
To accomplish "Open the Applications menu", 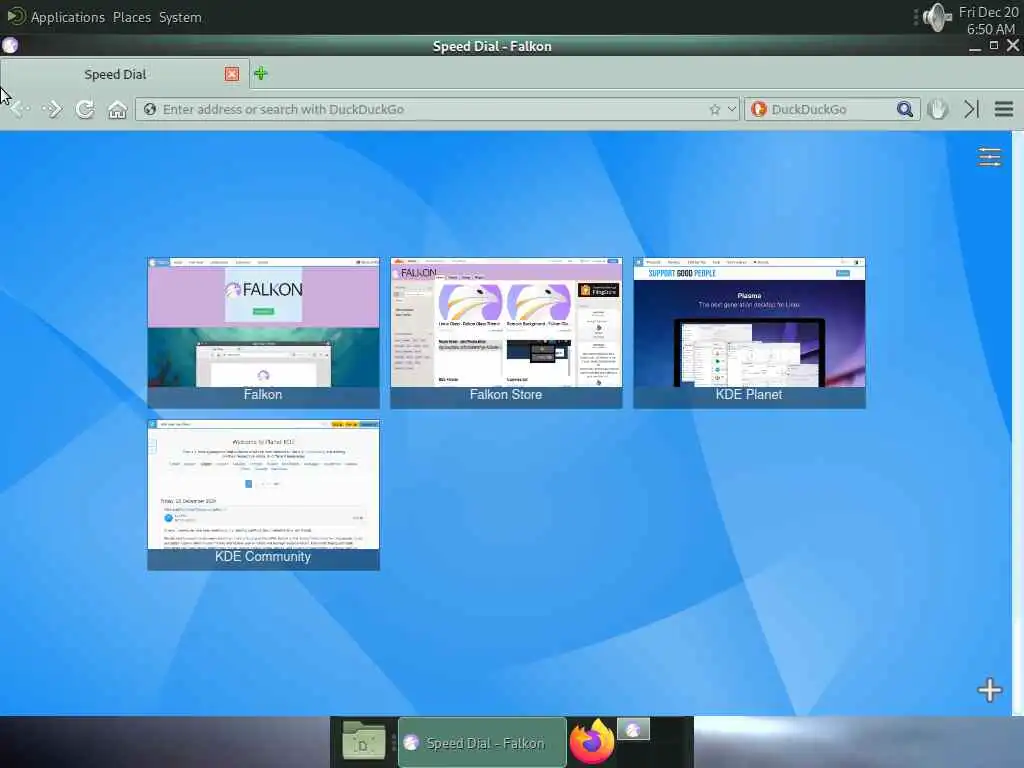I will (67, 17).
